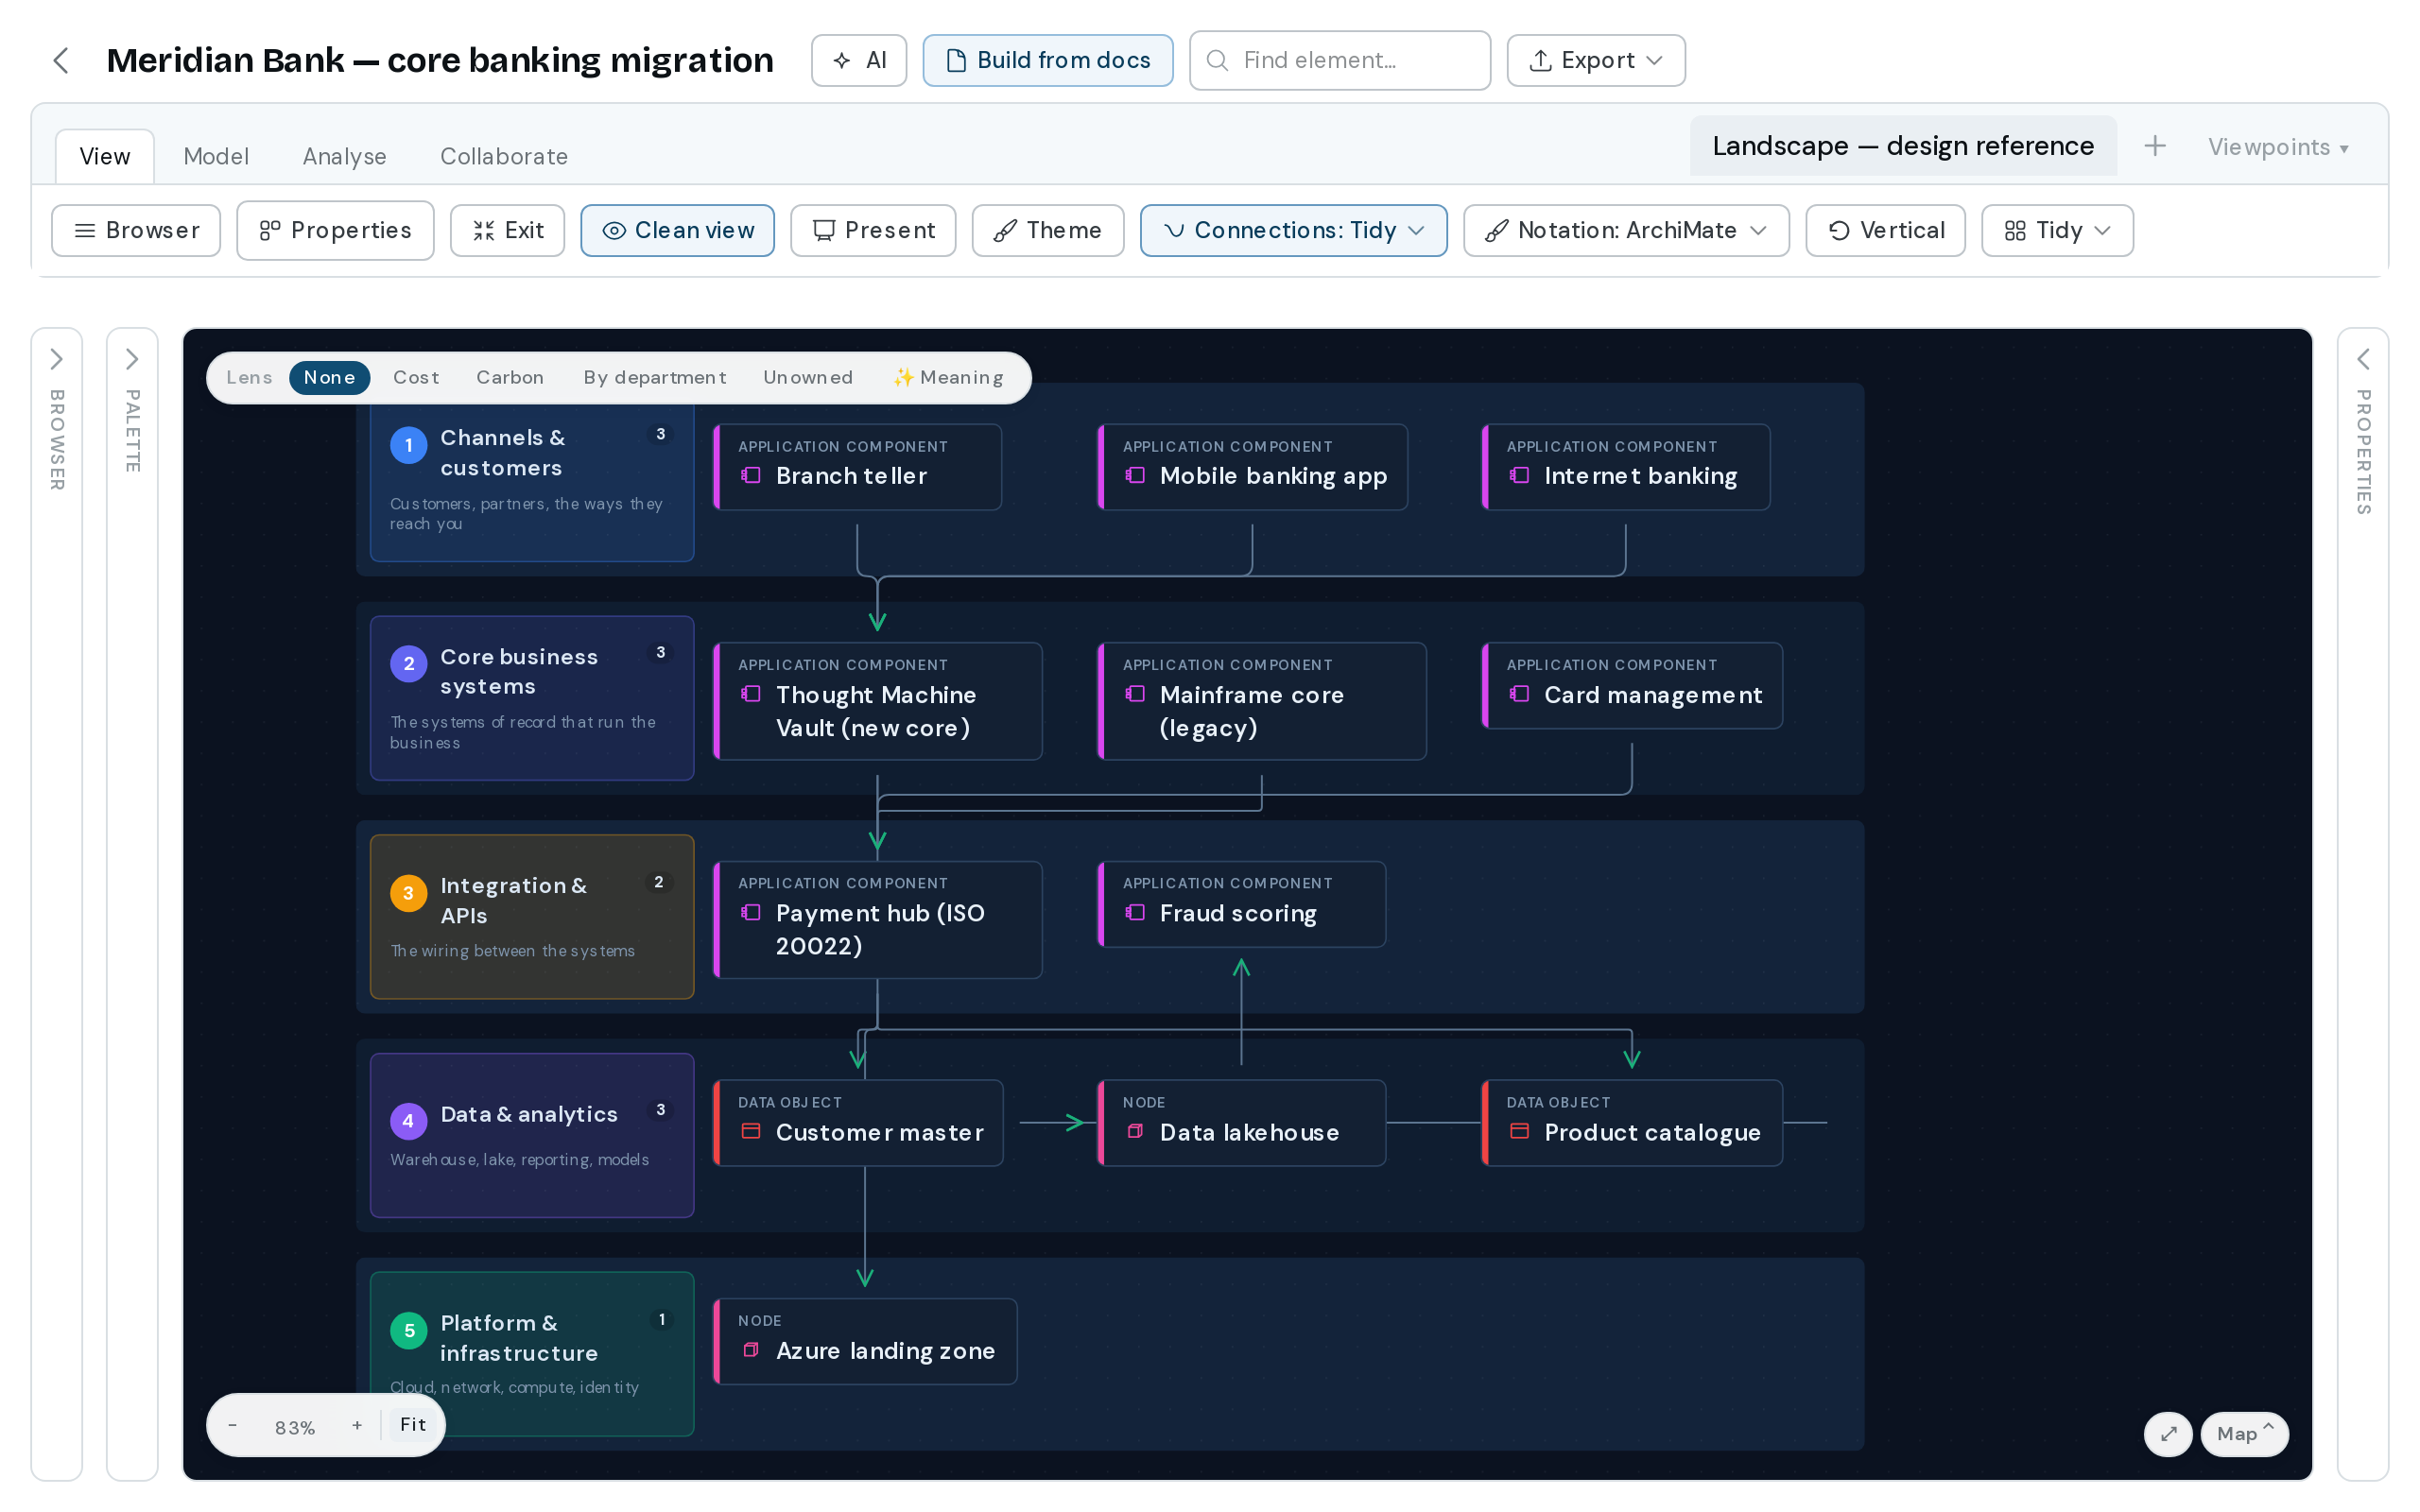Select the Unowned lens
This screenshot has width=2420, height=1512.
808,377
